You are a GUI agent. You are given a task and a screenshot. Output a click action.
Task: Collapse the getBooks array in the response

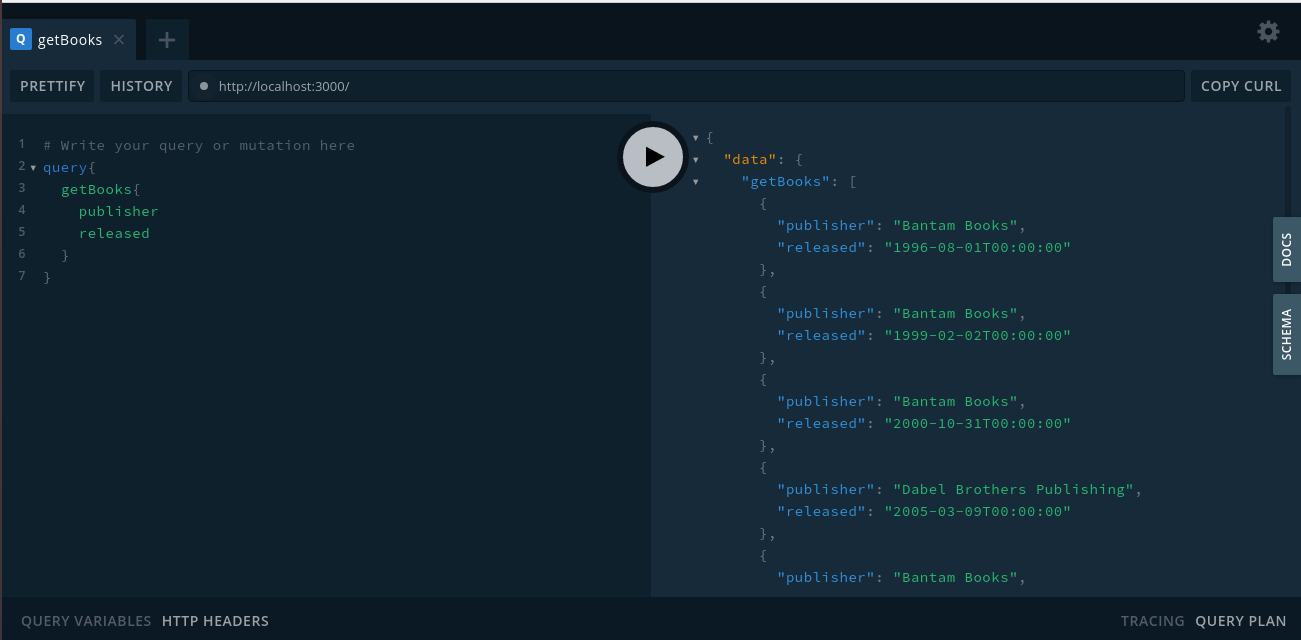coord(695,181)
